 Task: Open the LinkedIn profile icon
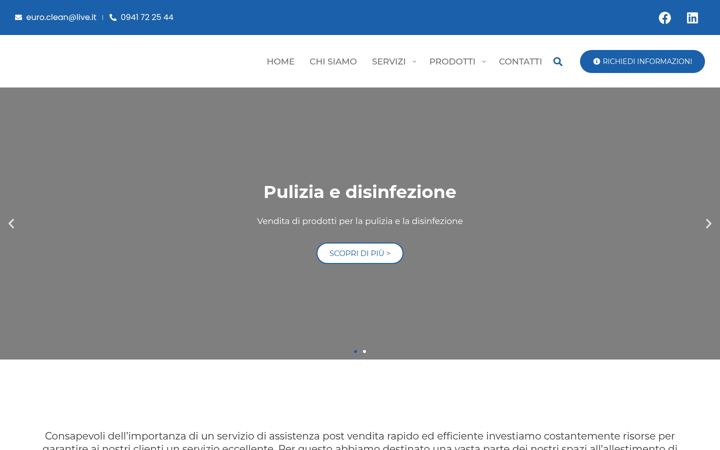pyautogui.click(x=692, y=17)
